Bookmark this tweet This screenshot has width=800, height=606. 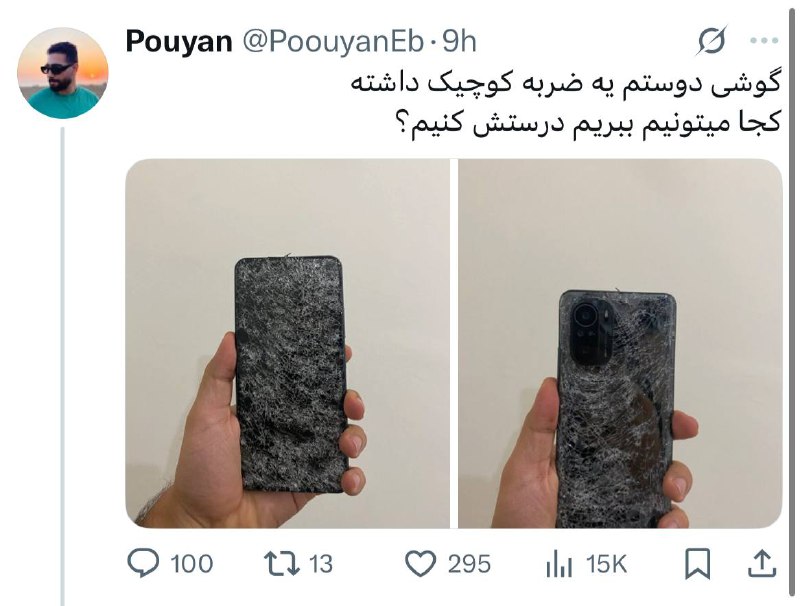click(x=697, y=564)
